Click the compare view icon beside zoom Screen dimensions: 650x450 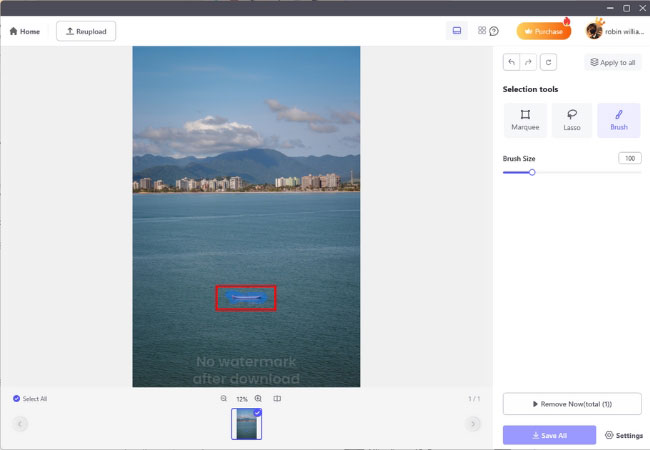(x=277, y=399)
